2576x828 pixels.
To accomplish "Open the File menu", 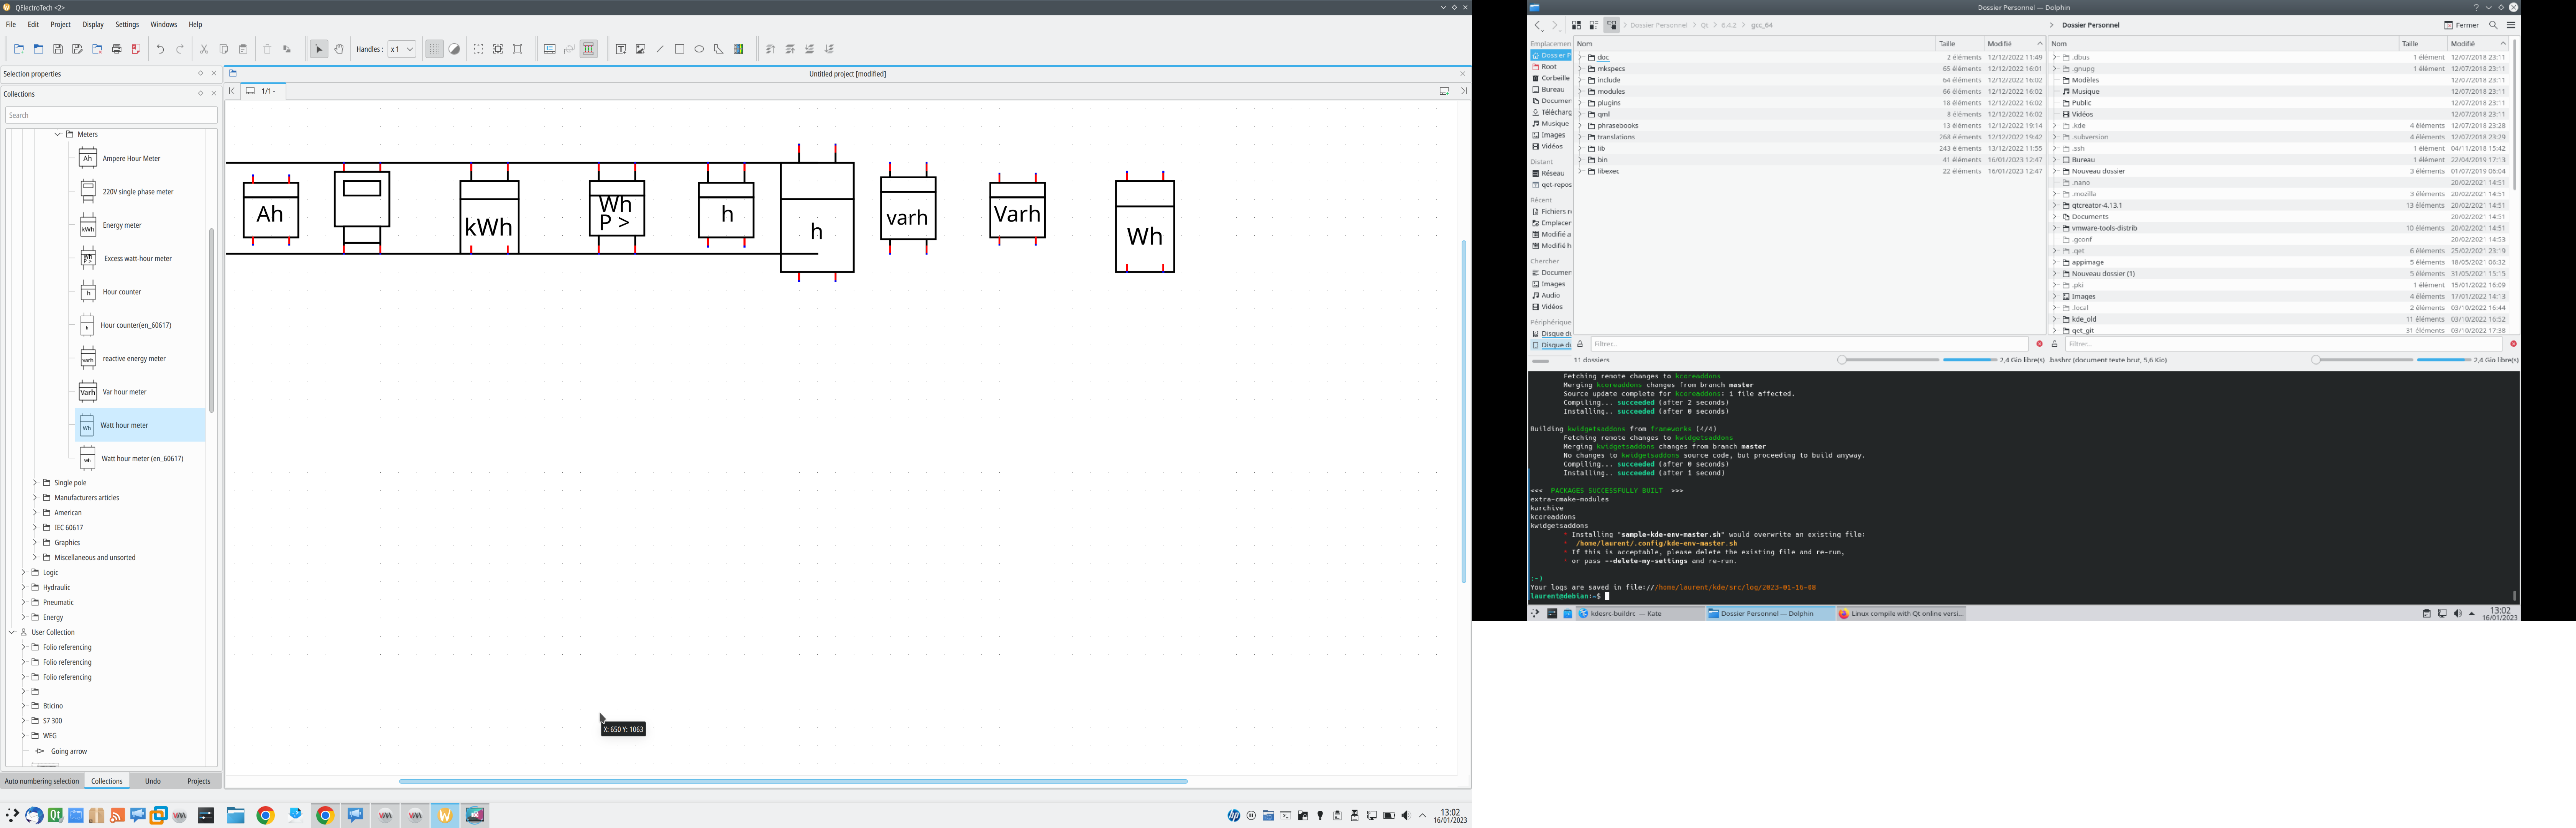I will click(11, 25).
